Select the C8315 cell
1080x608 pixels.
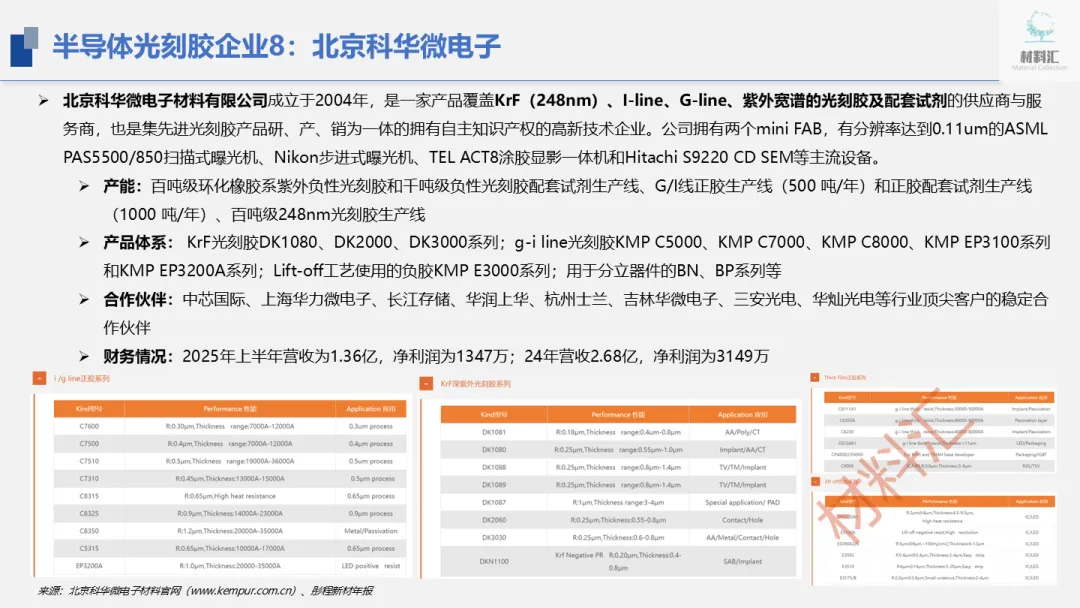tap(89, 496)
